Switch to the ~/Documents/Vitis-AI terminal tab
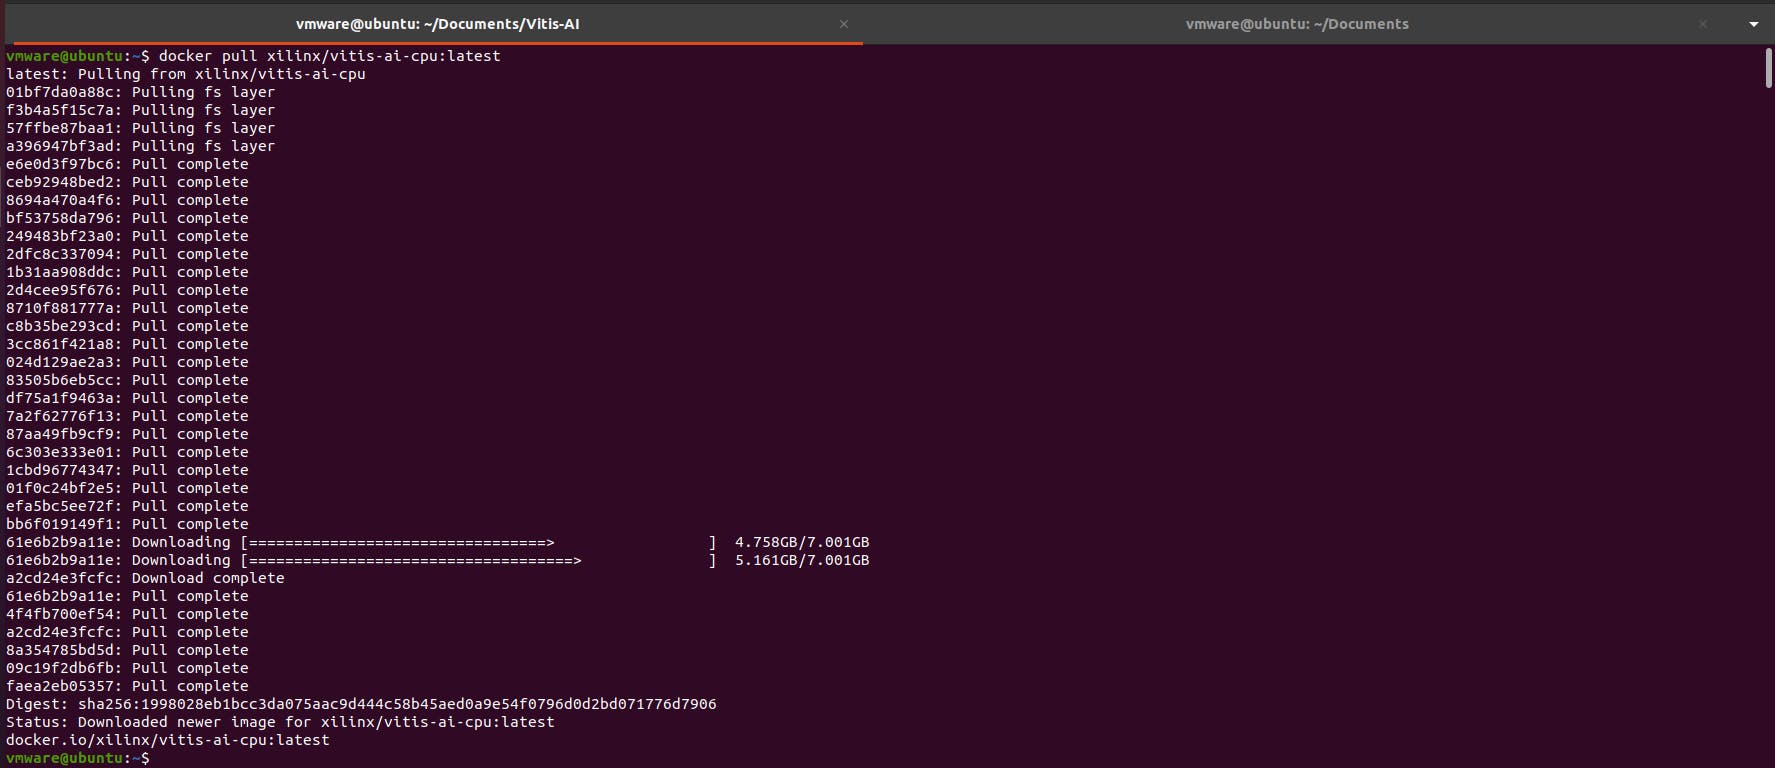The width and height of the screenshot is (1775, 768). point(437,24)
